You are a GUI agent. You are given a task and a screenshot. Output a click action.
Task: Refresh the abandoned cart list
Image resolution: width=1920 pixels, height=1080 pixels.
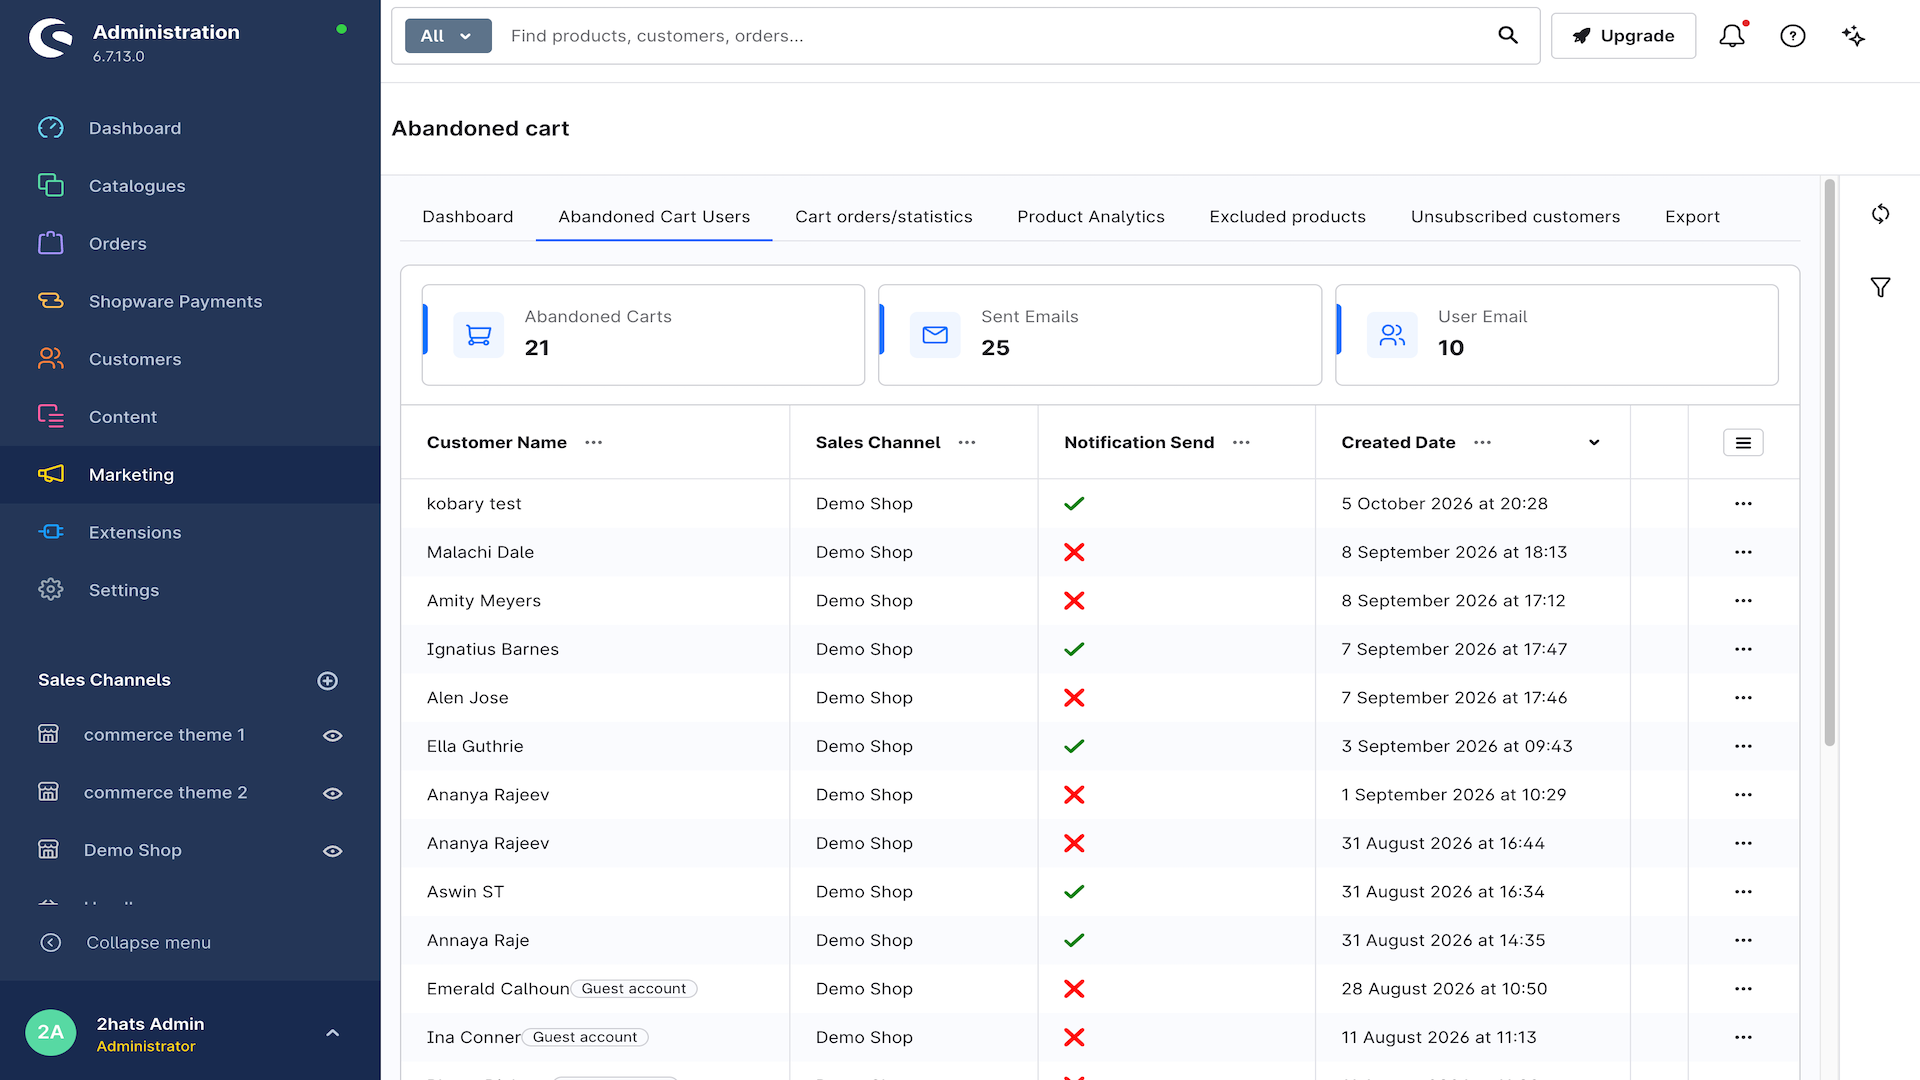click(1880, 214)
